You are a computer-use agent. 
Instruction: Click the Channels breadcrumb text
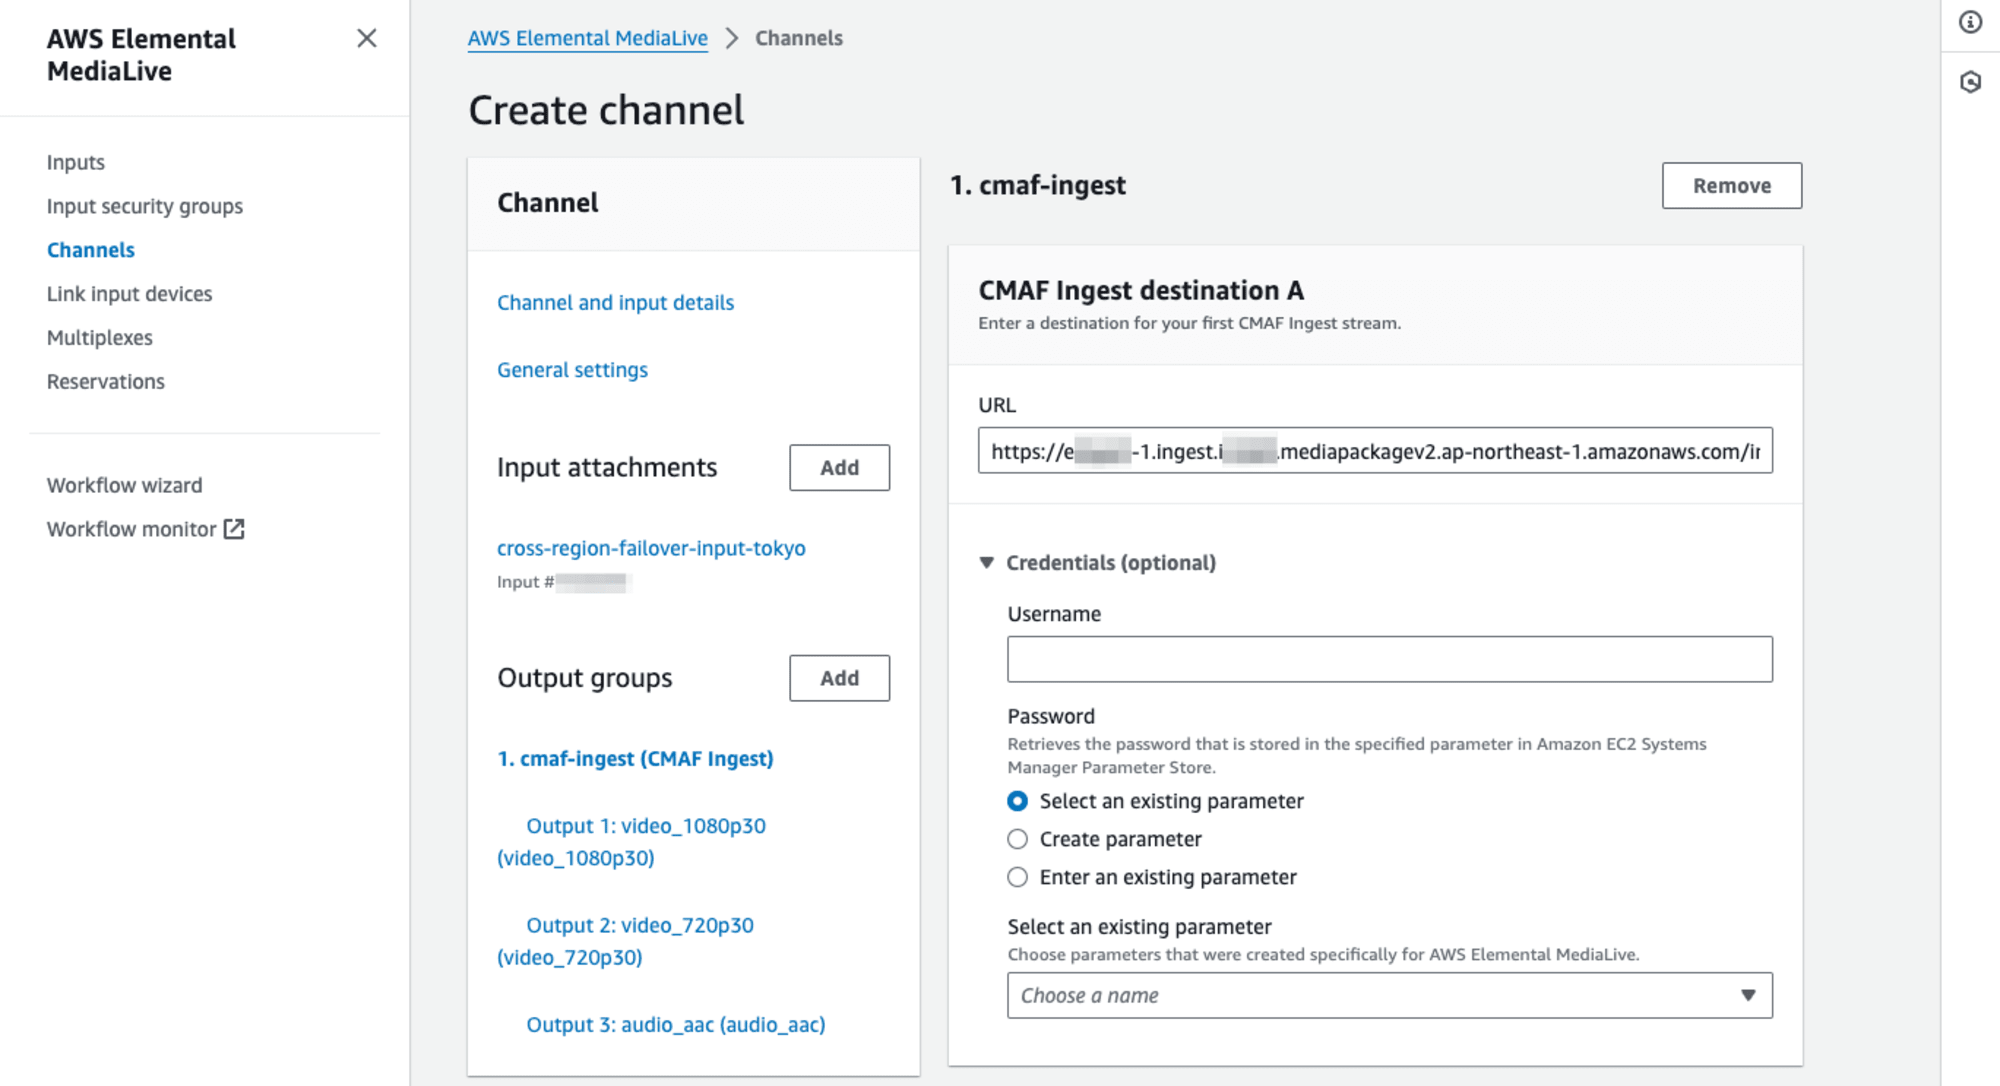[799, 38]
